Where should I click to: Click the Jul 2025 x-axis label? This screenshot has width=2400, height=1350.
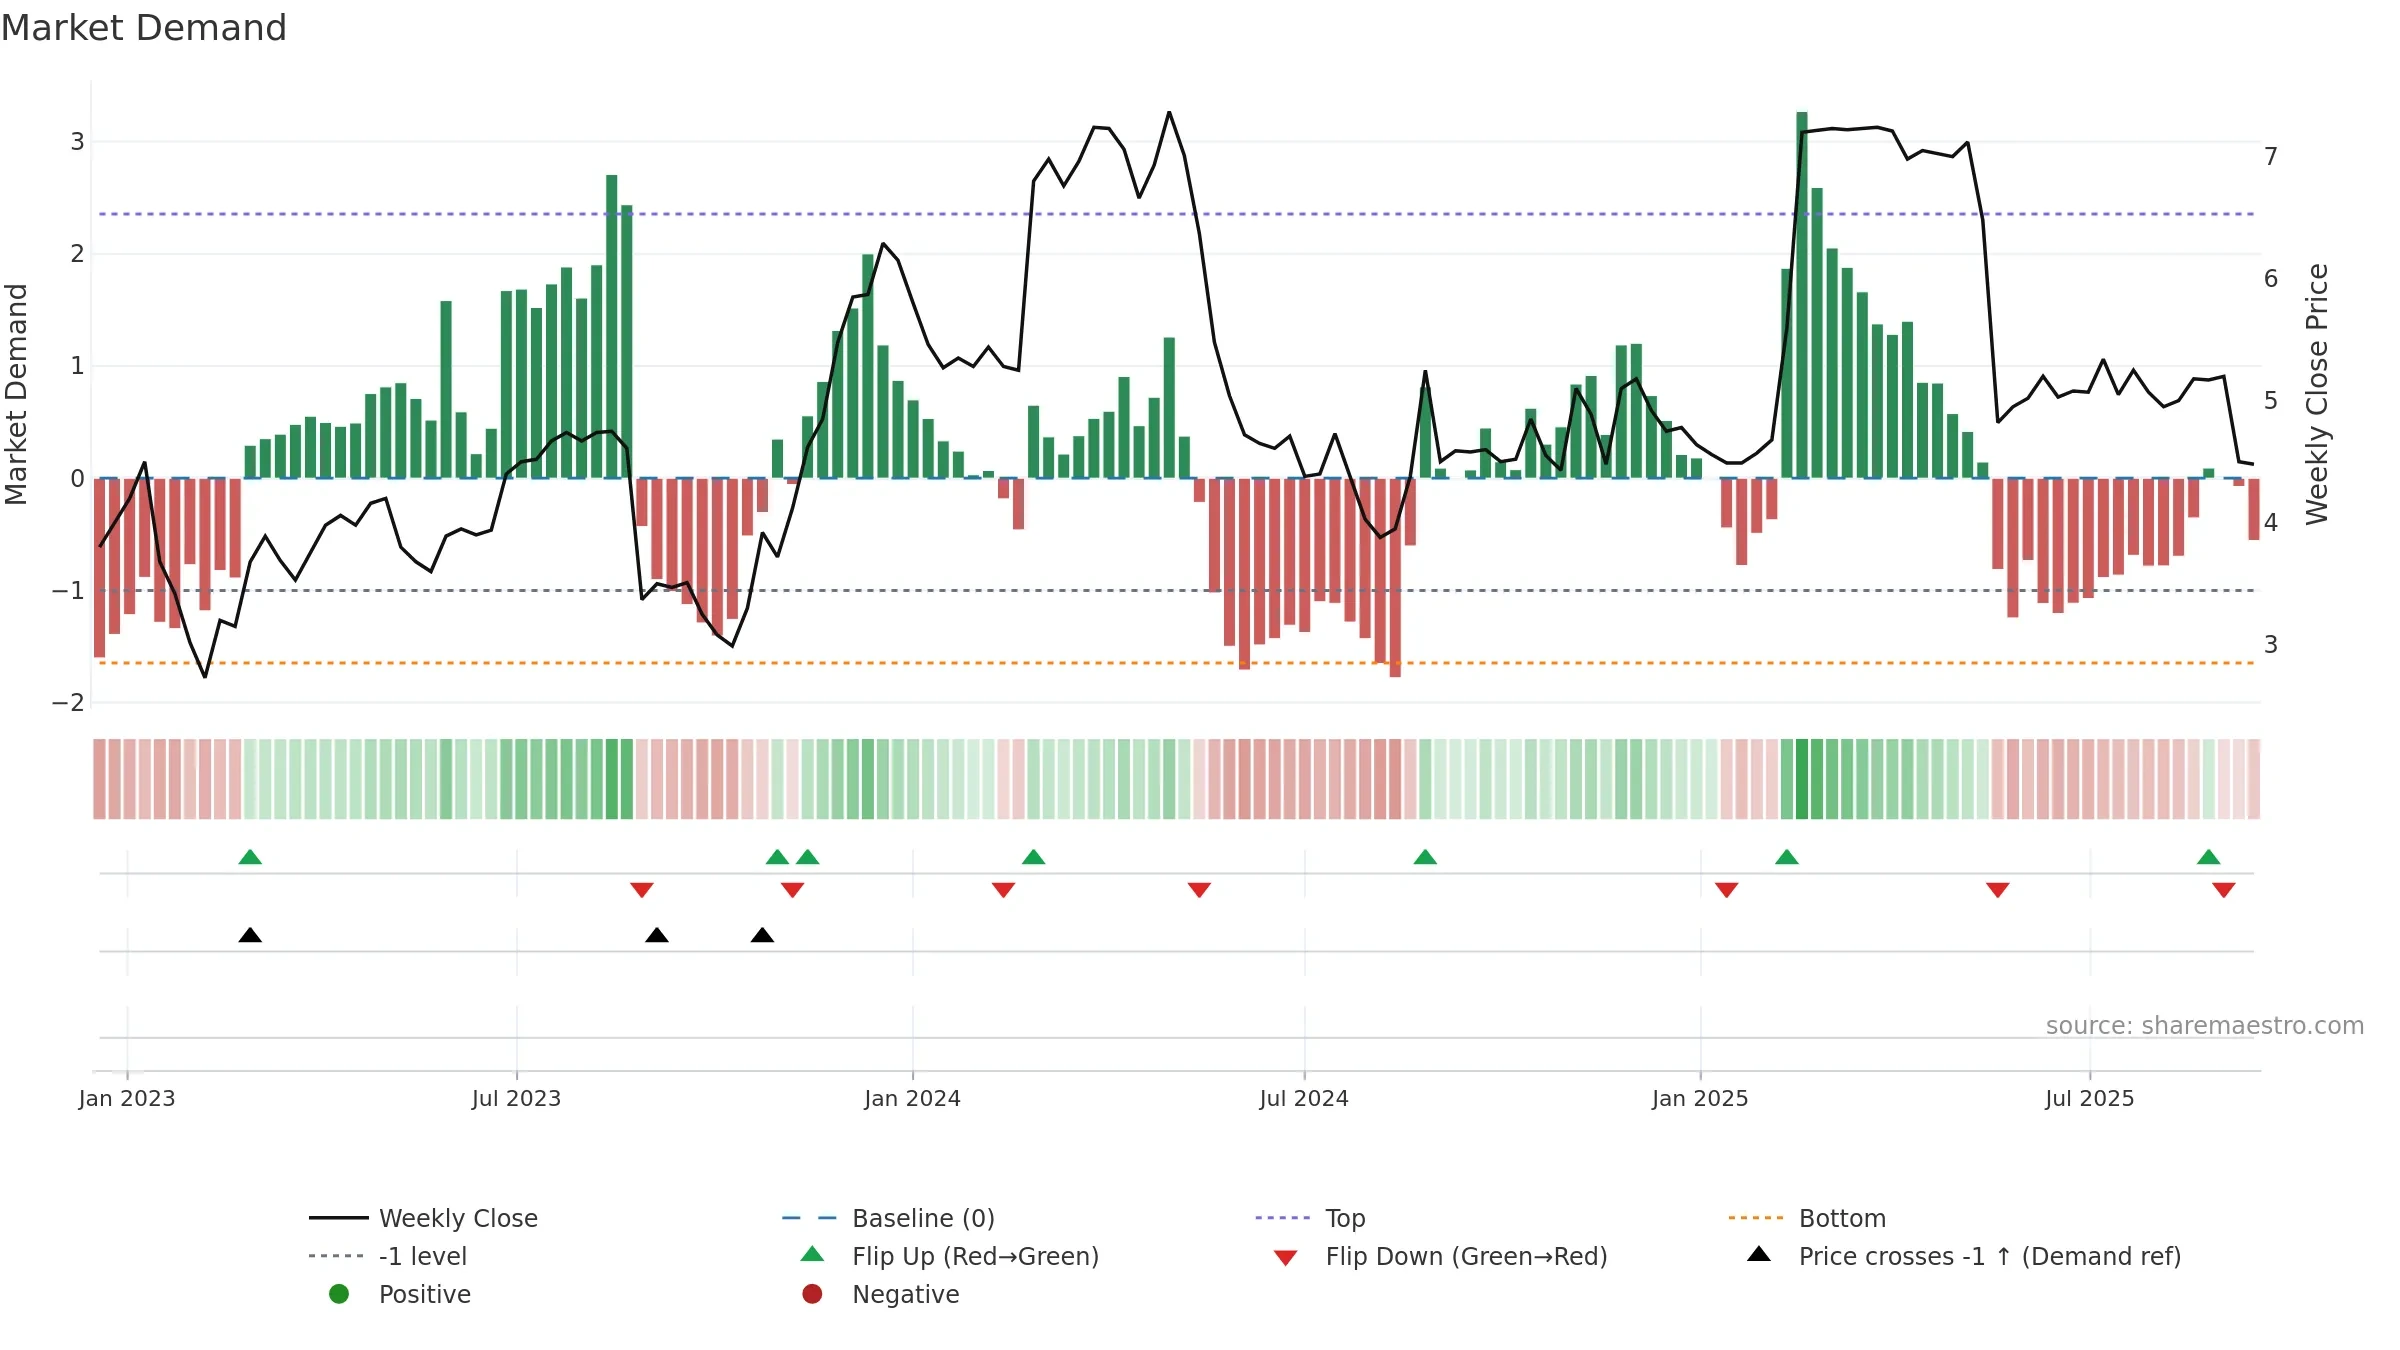[2089, 1099]
